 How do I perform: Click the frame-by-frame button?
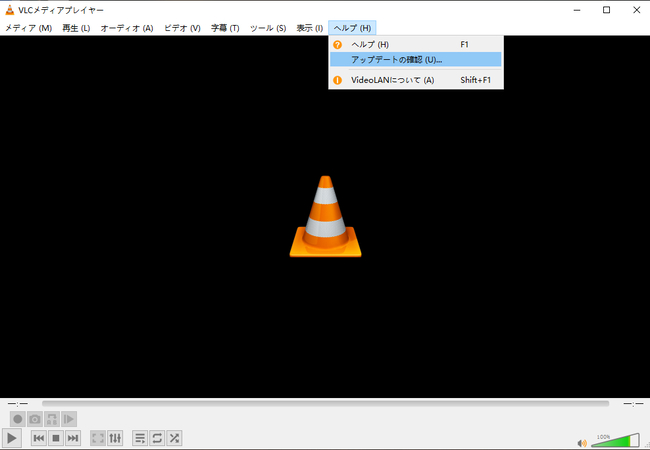pyautogui.click(x=69, y=419)
